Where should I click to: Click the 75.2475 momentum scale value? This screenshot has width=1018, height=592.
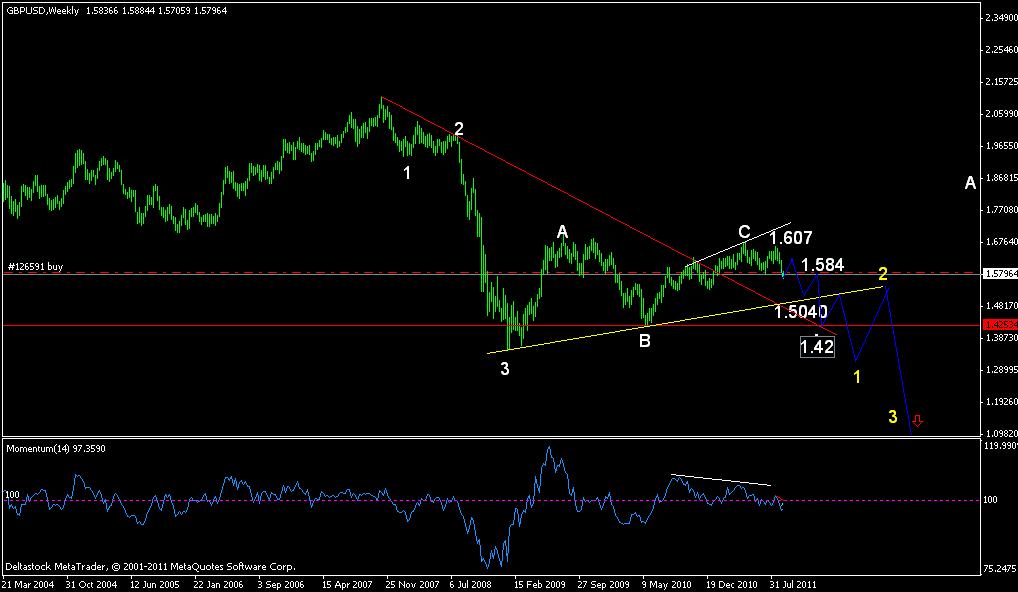[x=1000, y=569]
